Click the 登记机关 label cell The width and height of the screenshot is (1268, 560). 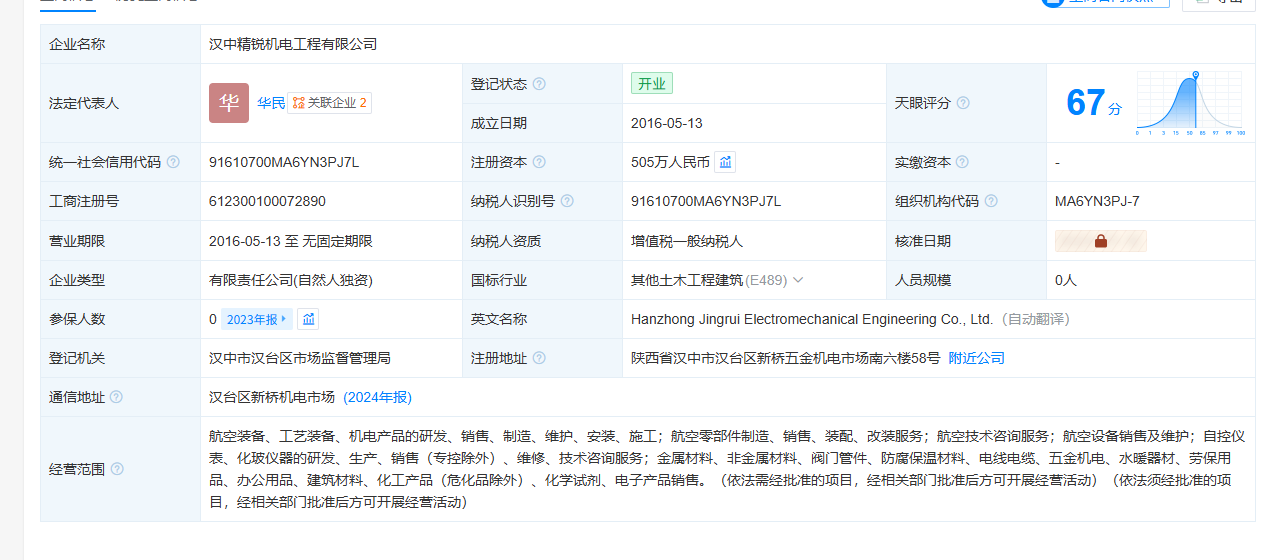coord(120,358)
